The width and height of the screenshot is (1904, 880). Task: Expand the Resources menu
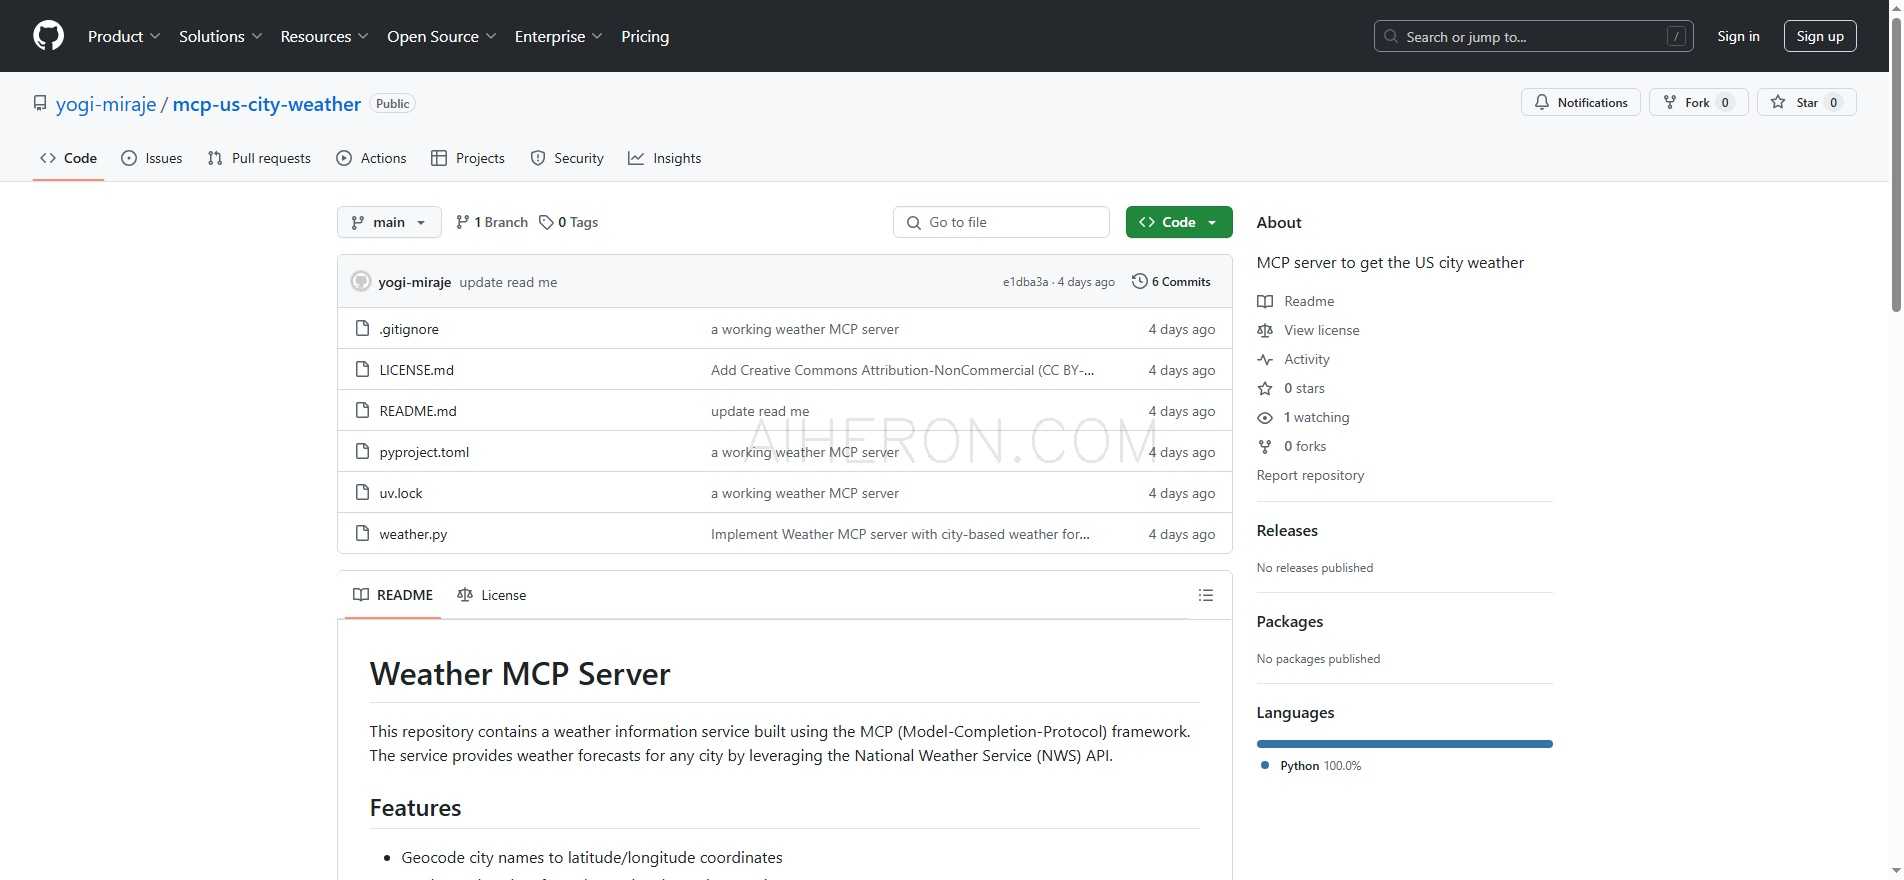325,36
